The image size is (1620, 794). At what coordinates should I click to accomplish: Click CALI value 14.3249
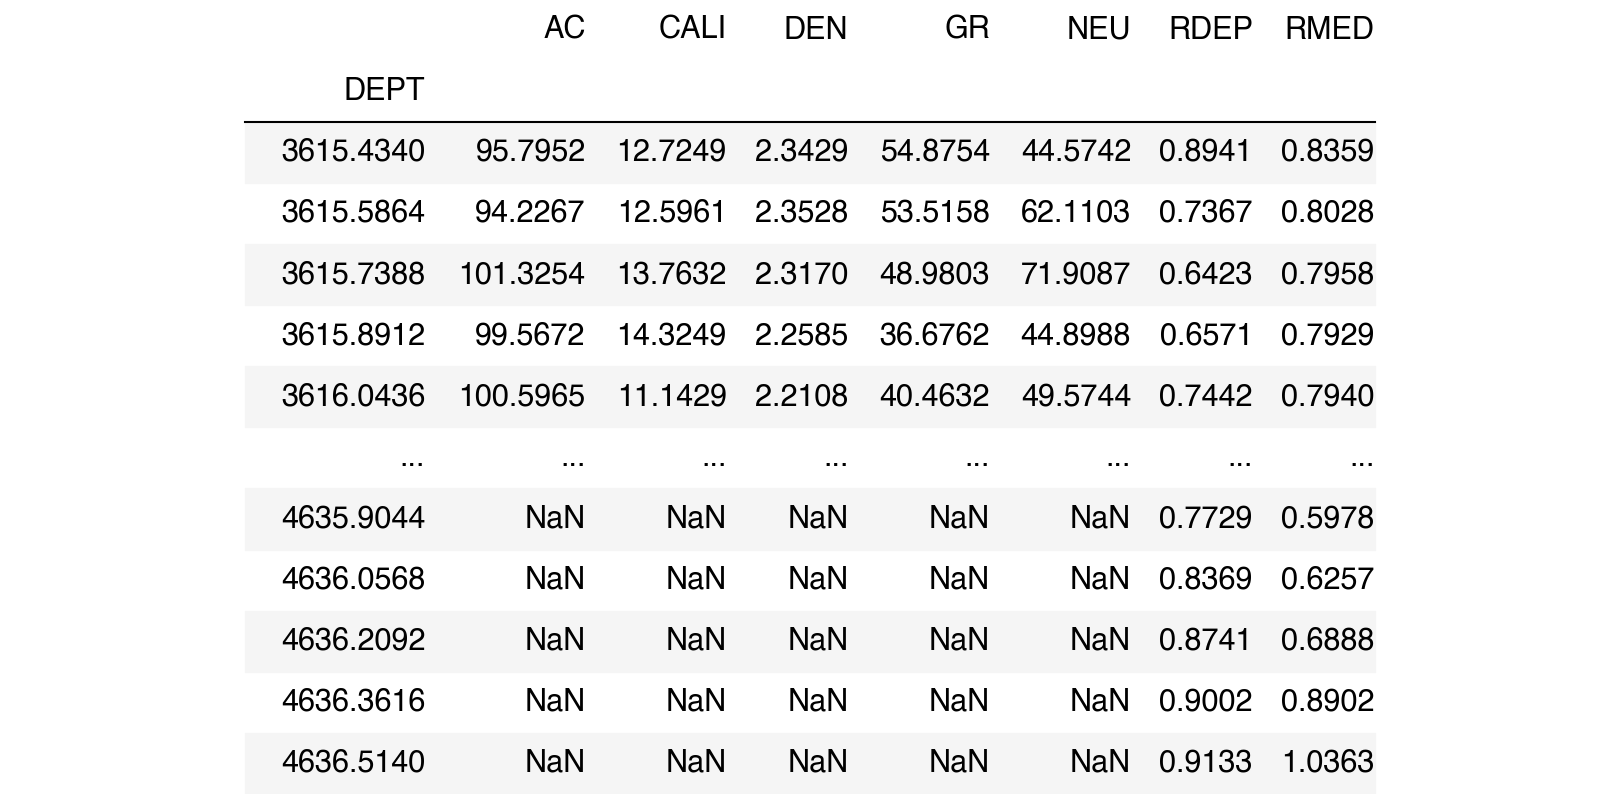pyautogui.click(x=671, y=334)
